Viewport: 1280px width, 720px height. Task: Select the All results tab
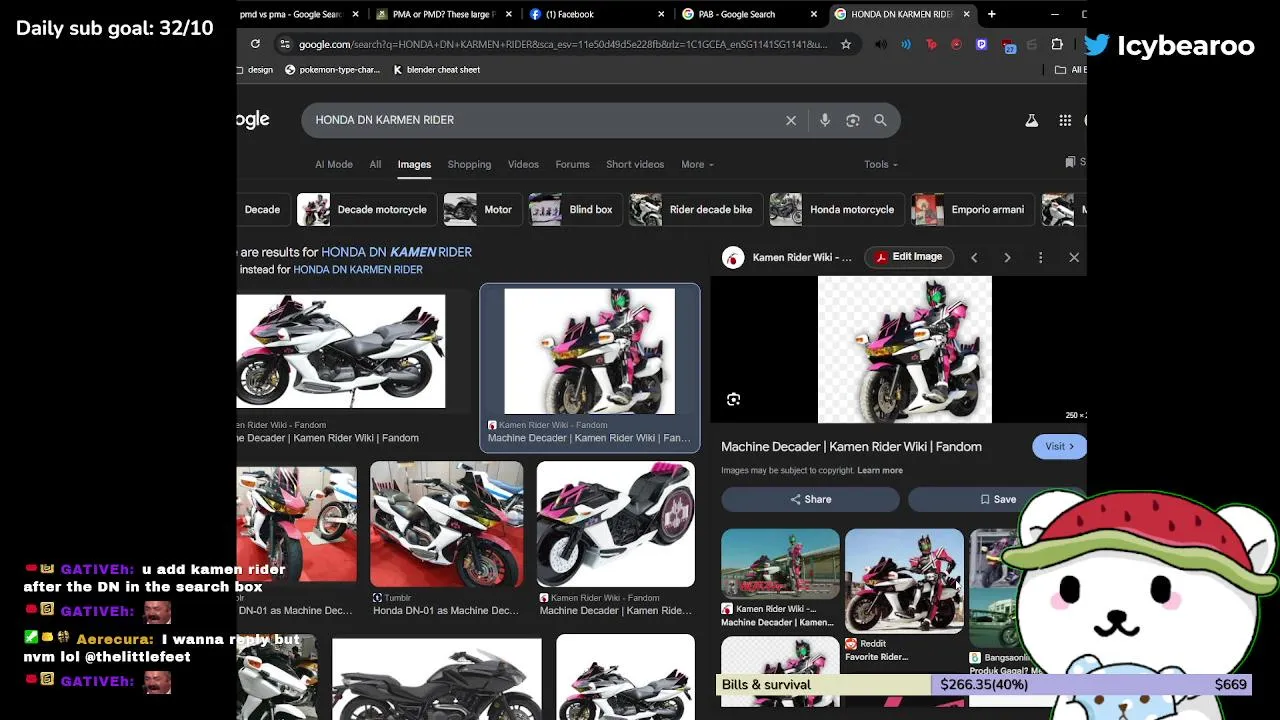tap(375, 164)
